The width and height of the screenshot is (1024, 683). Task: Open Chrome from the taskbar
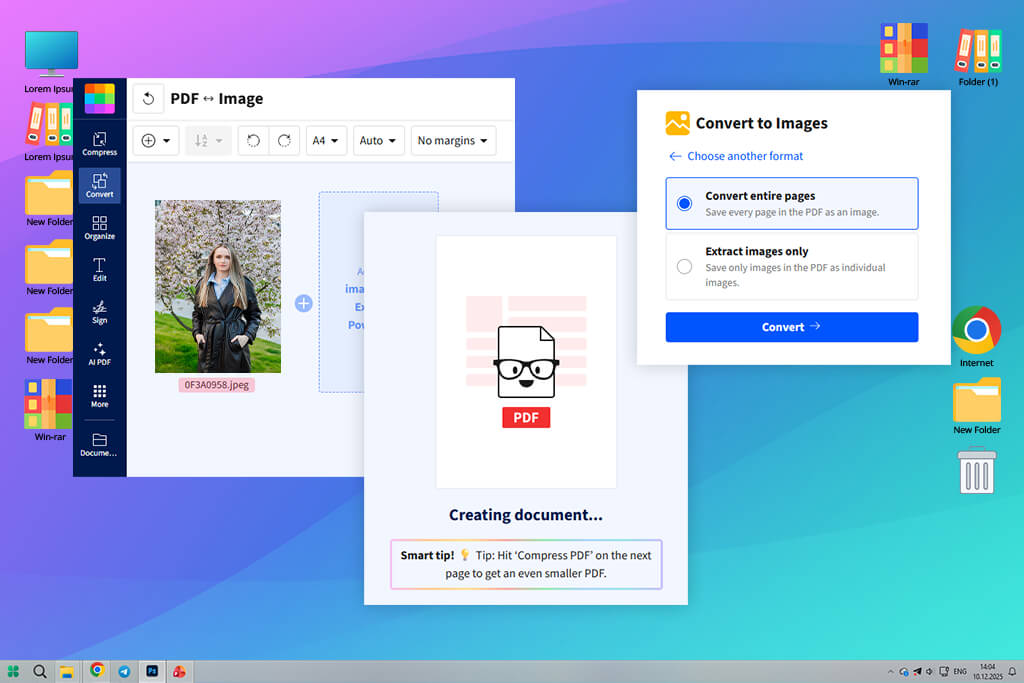pyautogui.click(x=97, y=671)
